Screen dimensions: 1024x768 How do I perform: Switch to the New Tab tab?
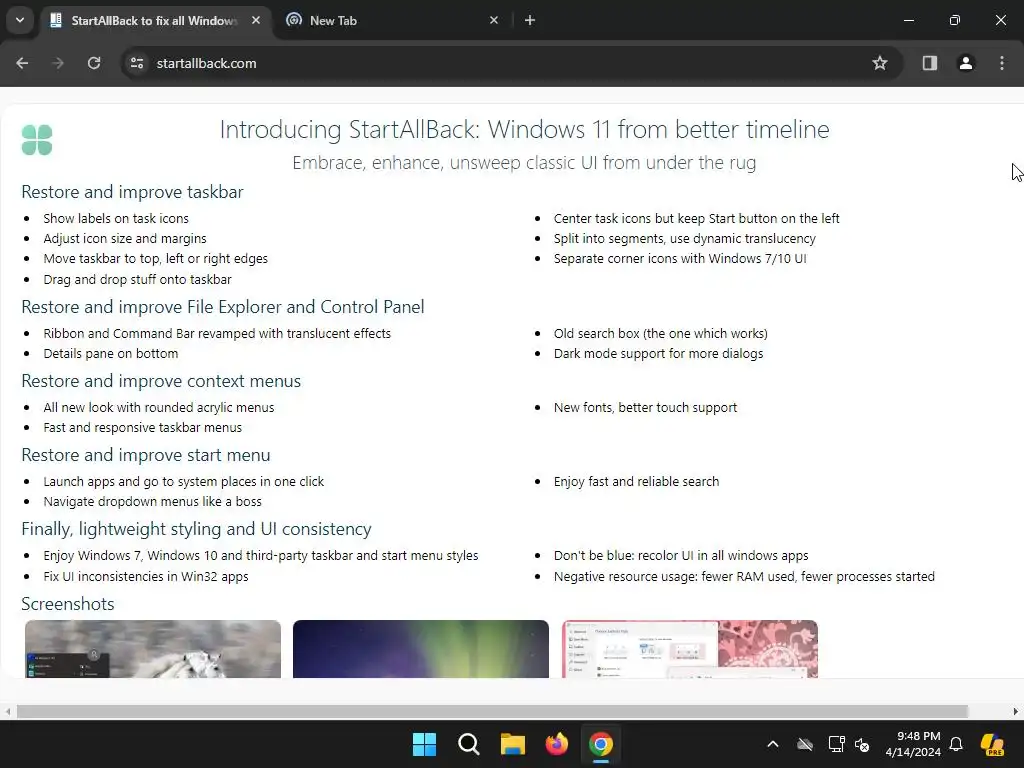[392, 21]
